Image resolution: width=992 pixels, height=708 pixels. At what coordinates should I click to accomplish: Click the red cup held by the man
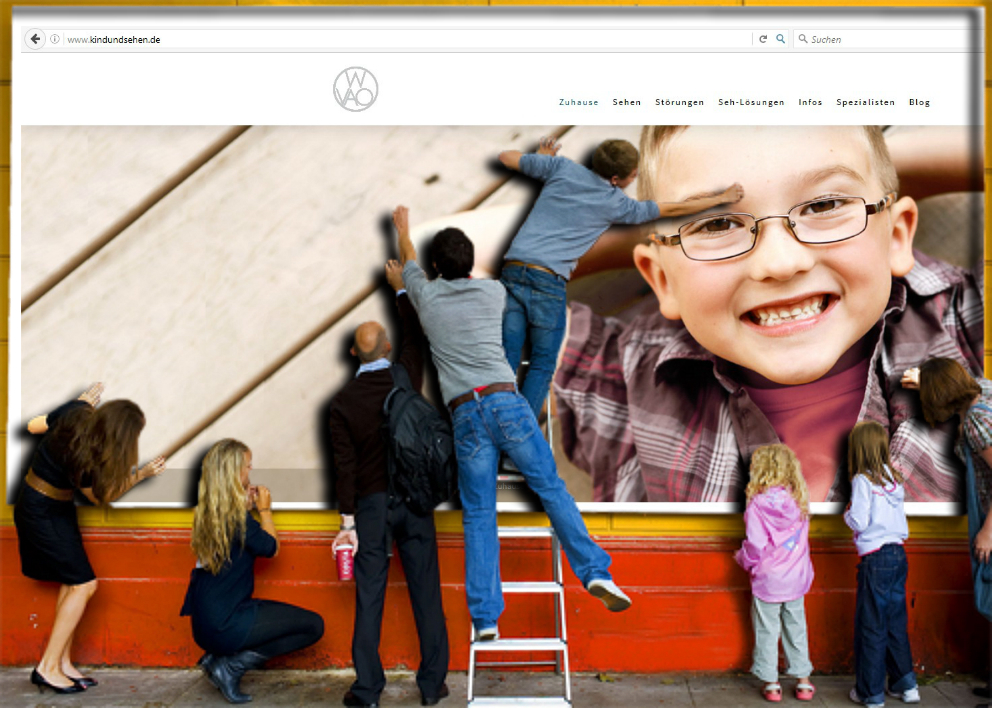[x=345, y=564]
